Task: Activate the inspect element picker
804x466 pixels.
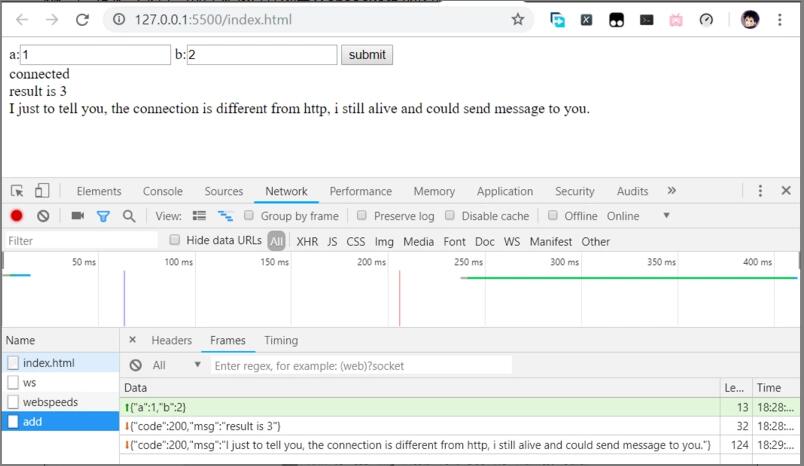Action: (17, 191)
